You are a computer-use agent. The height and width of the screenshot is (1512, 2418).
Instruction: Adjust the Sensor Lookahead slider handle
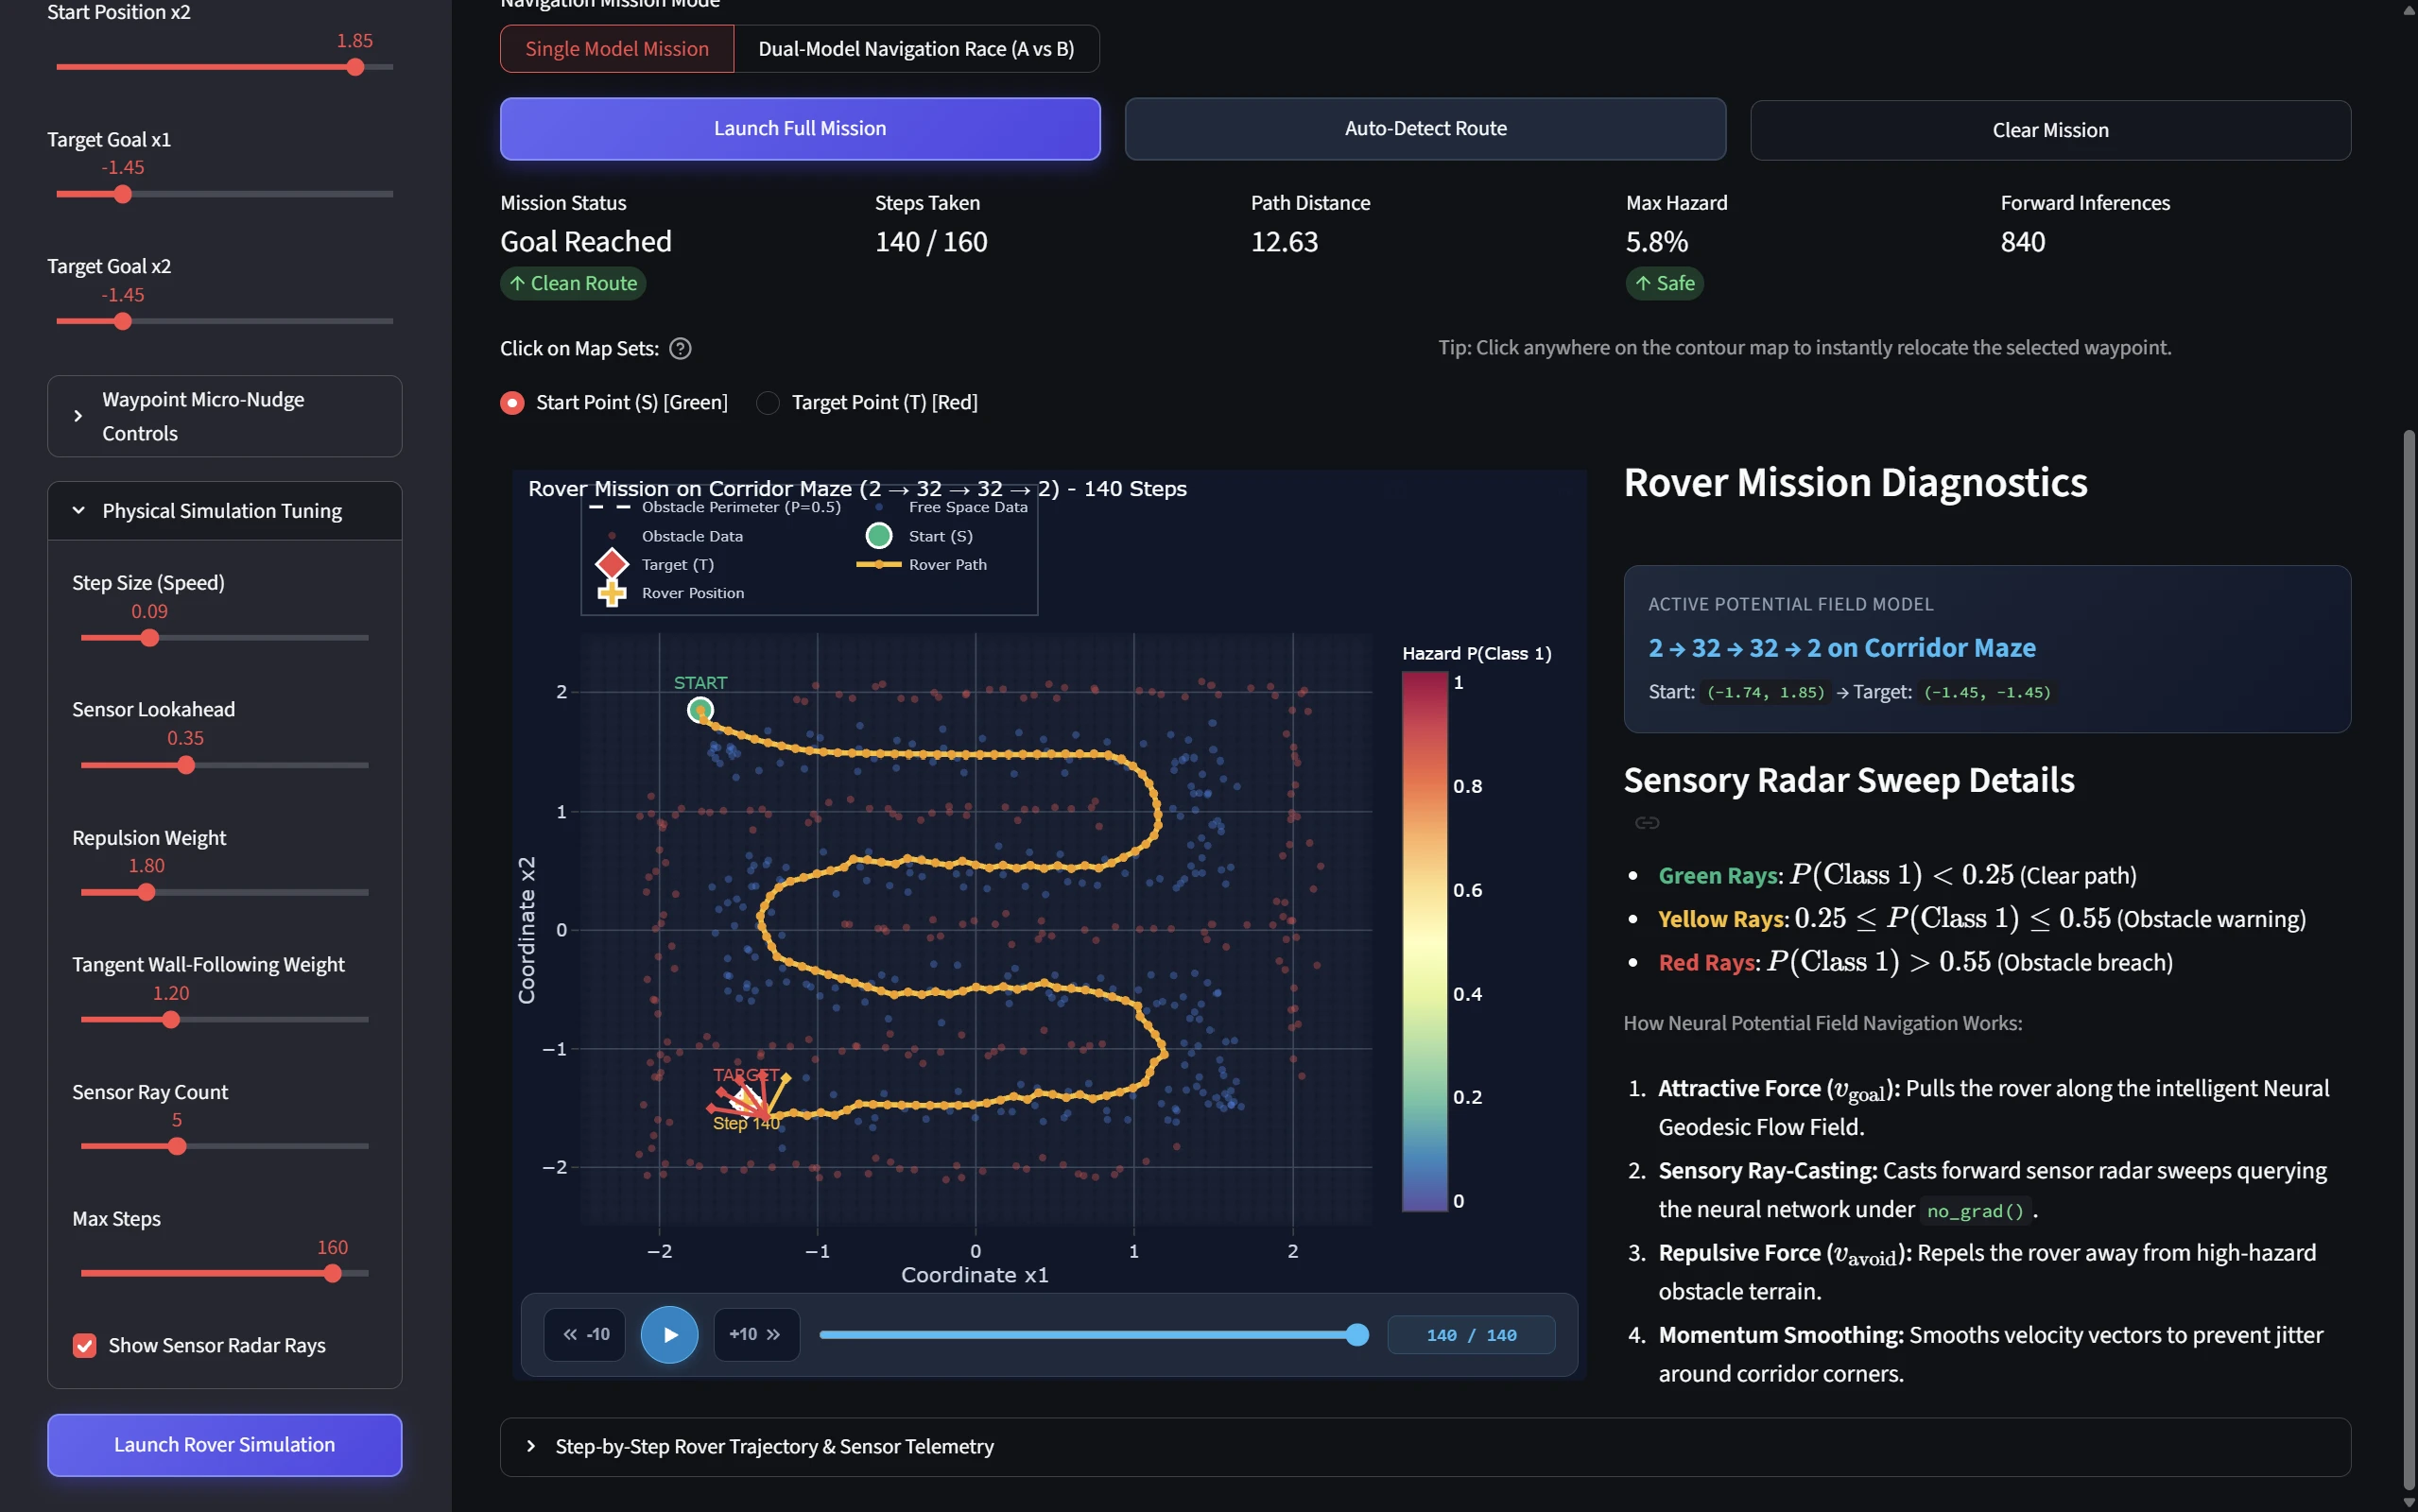pos(186,765)
